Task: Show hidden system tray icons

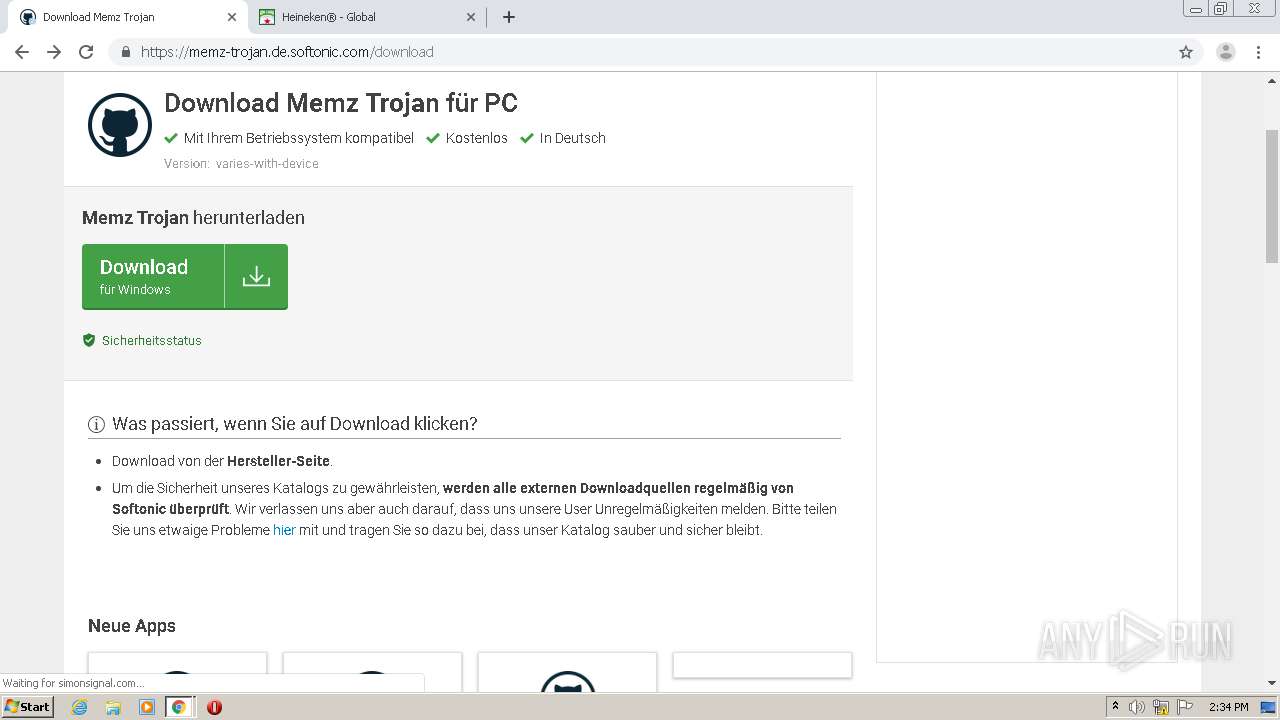Action: [1116, 707]
